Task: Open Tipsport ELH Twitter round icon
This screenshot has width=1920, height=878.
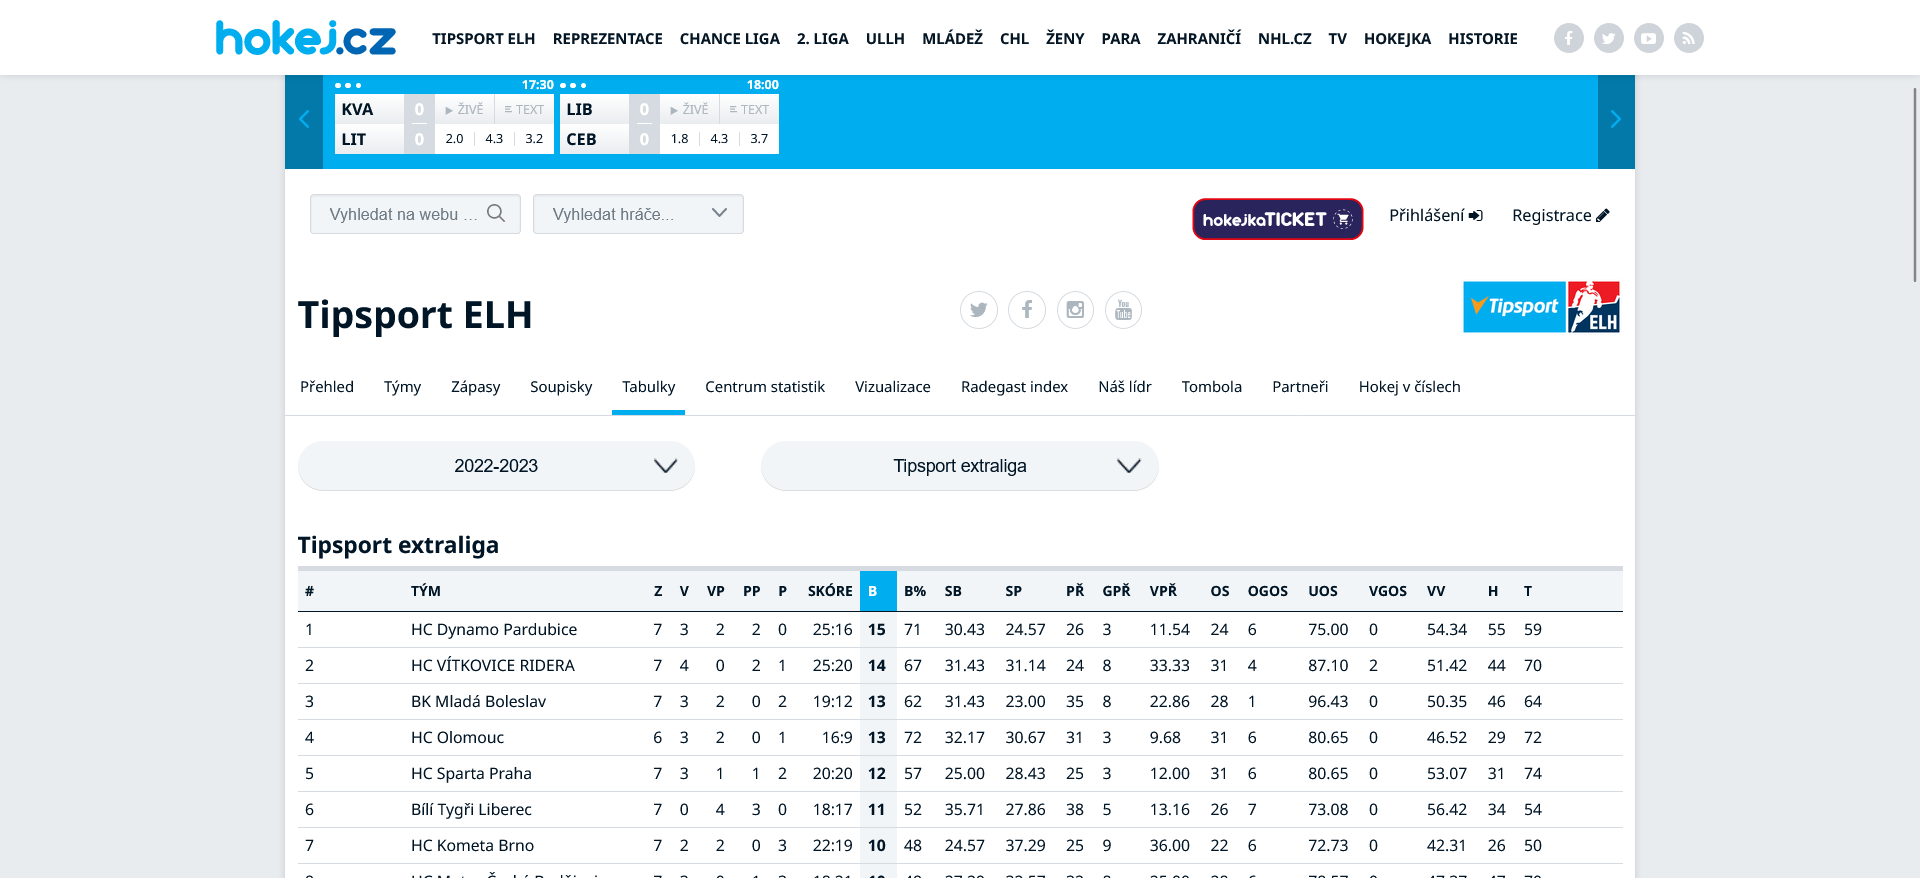Action: pyautogui.click(x=978, y=310)
